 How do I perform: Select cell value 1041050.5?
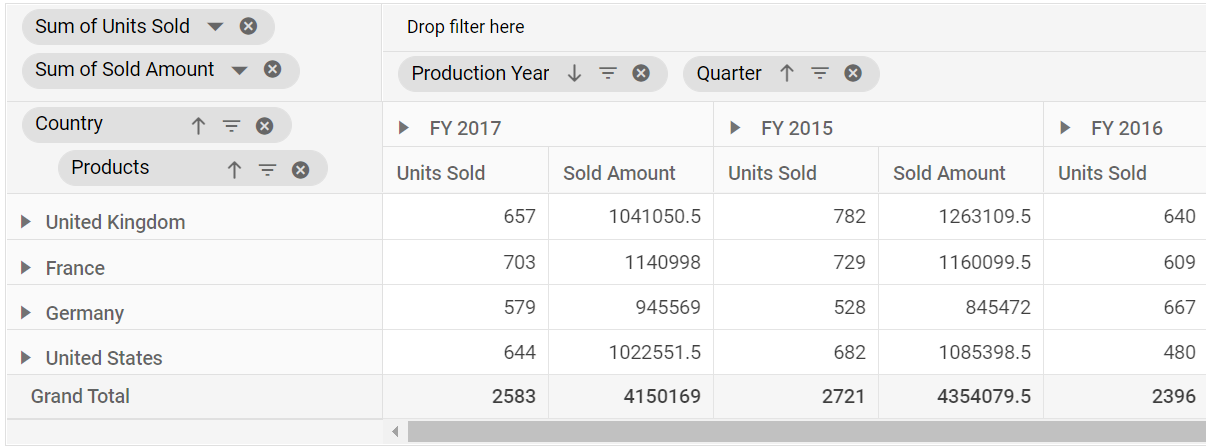pyautogui.click(x=631, y=217)
